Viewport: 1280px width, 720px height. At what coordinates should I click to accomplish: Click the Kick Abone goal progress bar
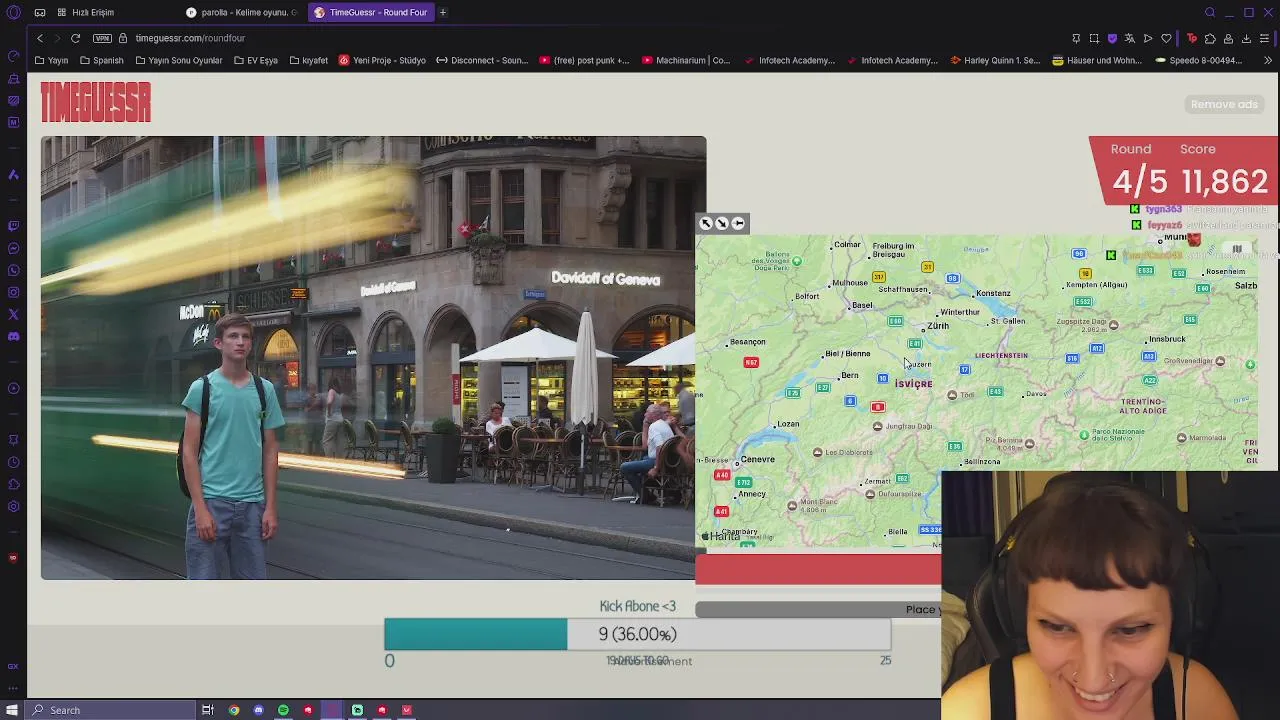click(x=637, y=634)
